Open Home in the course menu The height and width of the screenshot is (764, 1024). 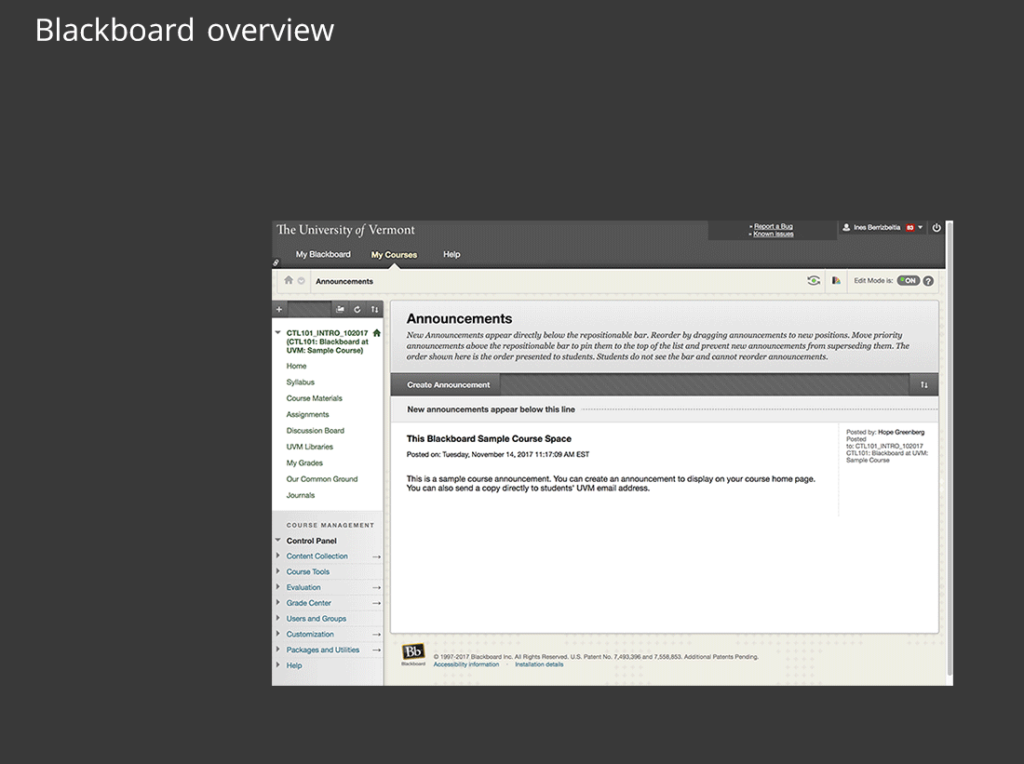click(296, 366)
